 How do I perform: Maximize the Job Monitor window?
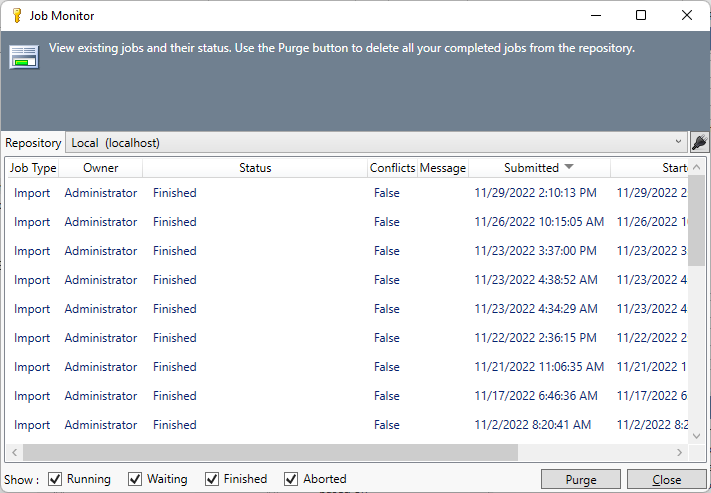point(641,16)
